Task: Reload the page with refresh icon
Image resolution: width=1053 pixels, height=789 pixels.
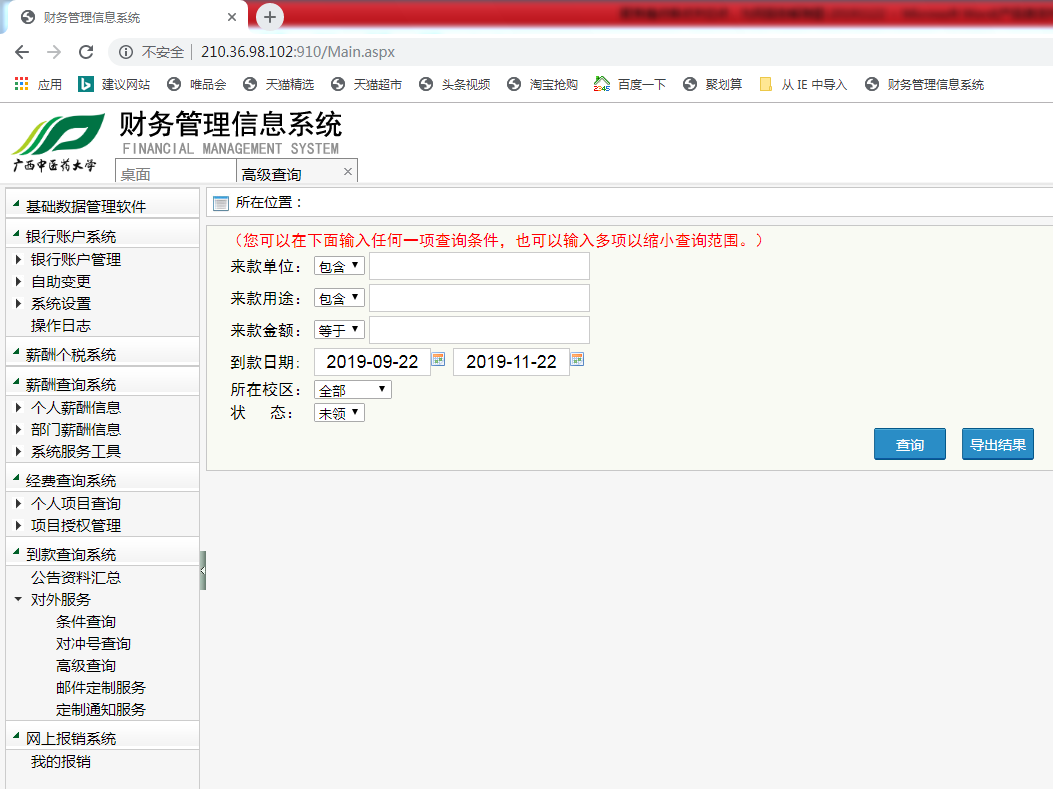Action: click(x=86, y=52)
